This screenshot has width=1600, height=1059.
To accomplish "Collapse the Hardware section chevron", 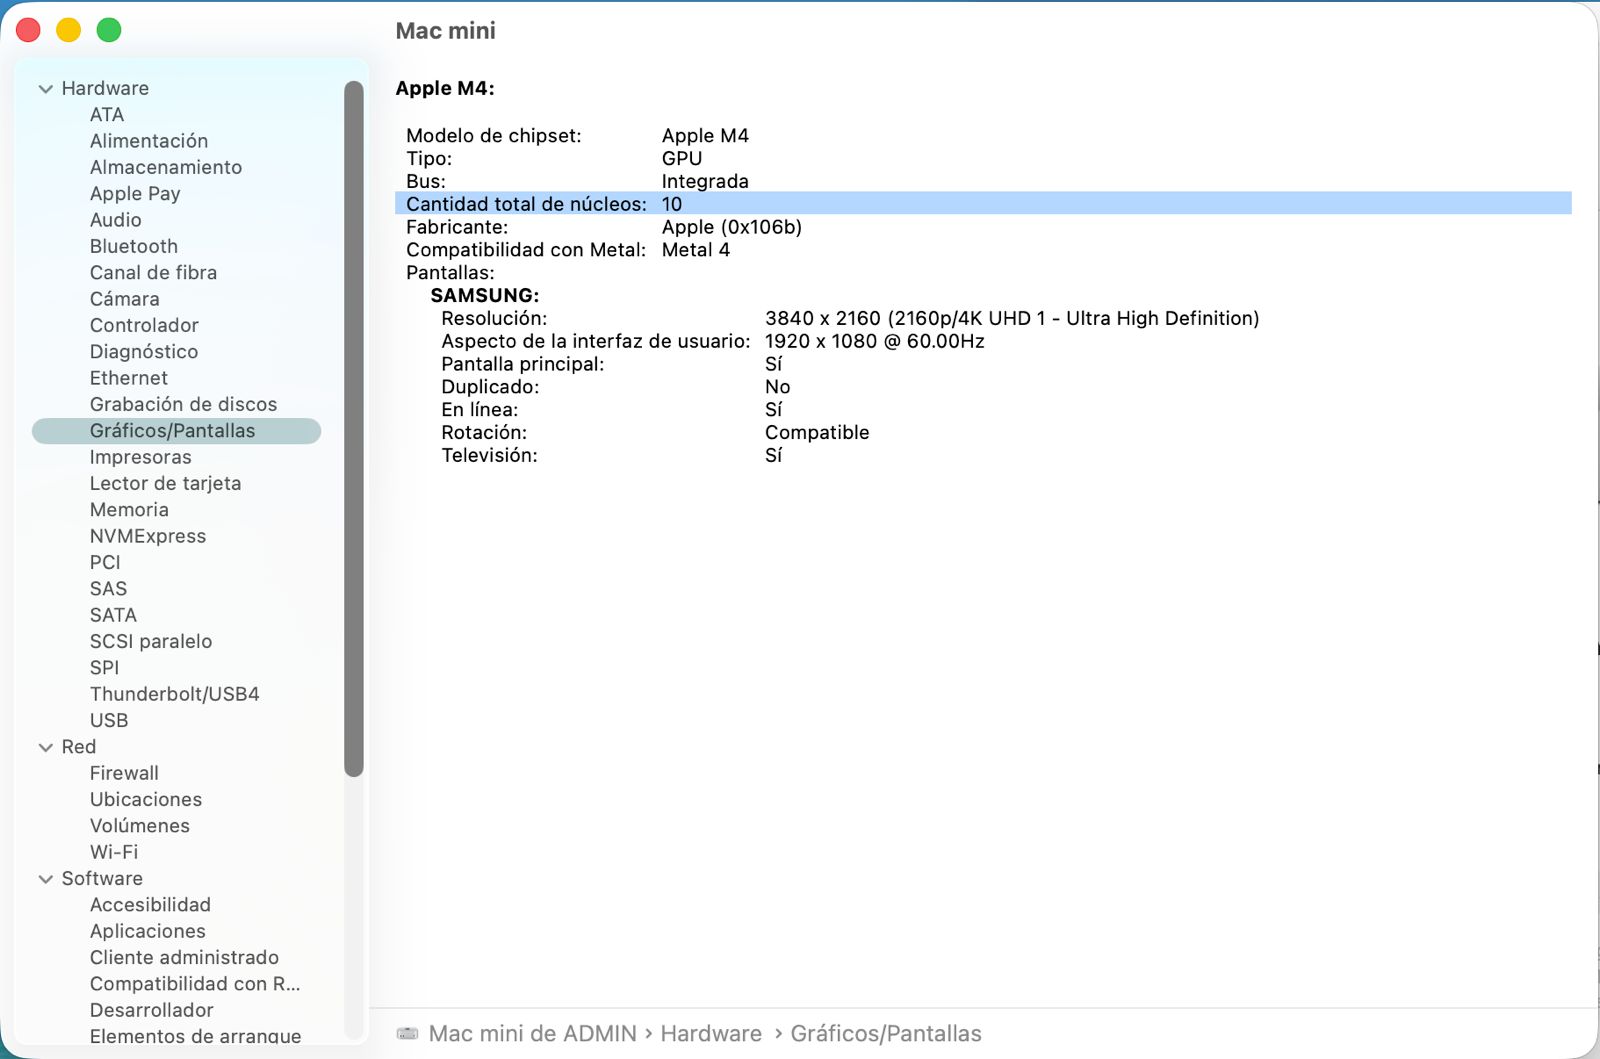I will (45, 89).
